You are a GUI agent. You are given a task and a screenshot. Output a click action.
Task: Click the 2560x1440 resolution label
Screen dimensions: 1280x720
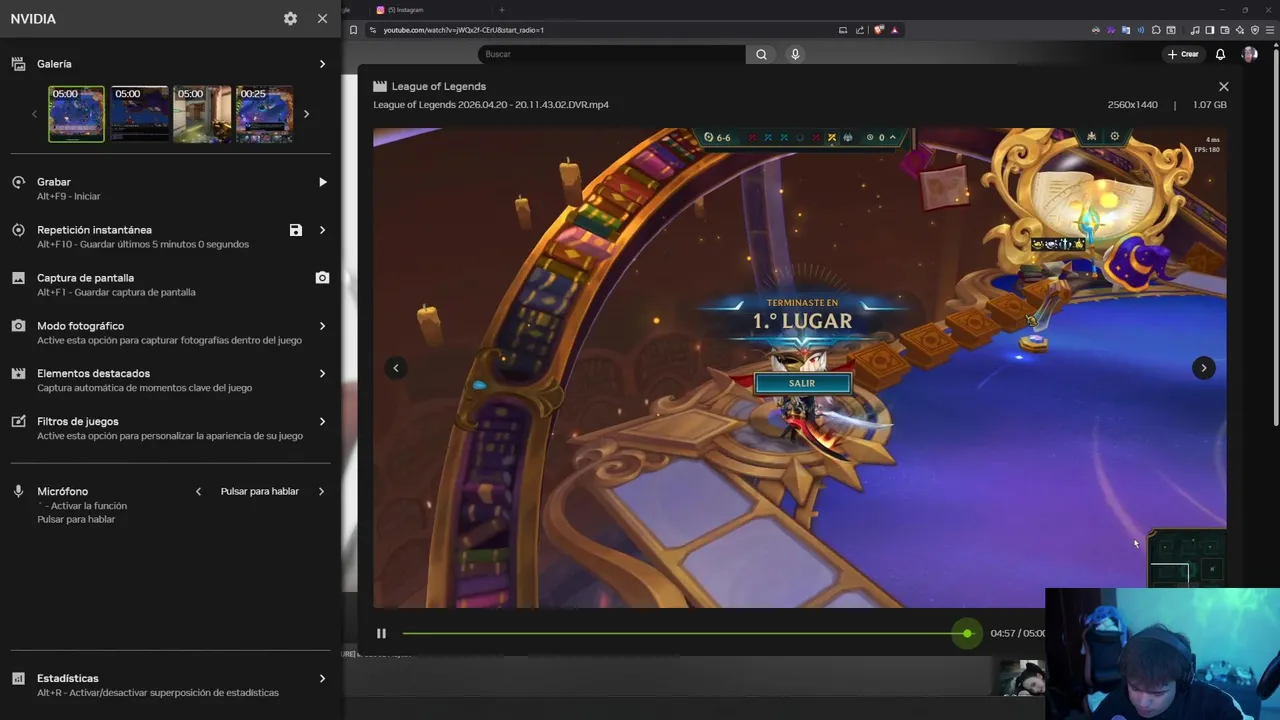point(1133,105)
